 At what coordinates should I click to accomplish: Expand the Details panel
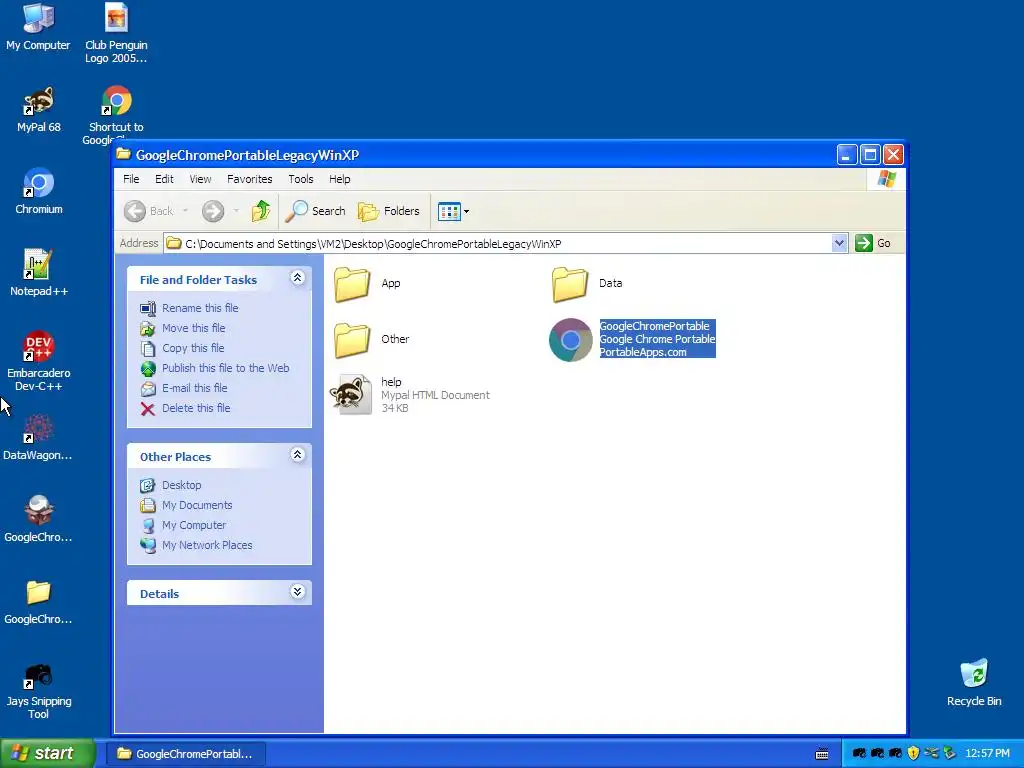tap(297, 592)
